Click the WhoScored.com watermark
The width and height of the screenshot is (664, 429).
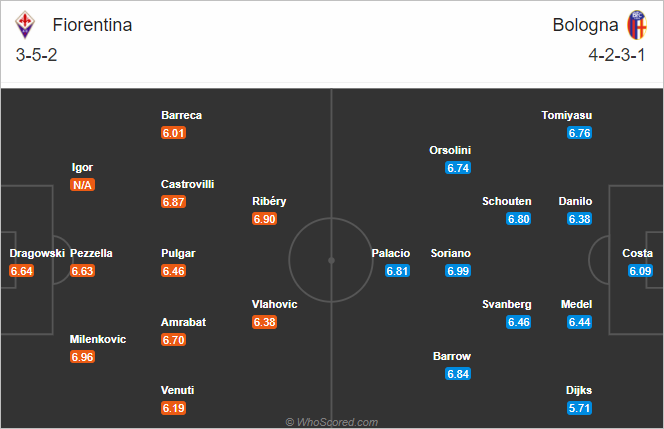(332, 422)
